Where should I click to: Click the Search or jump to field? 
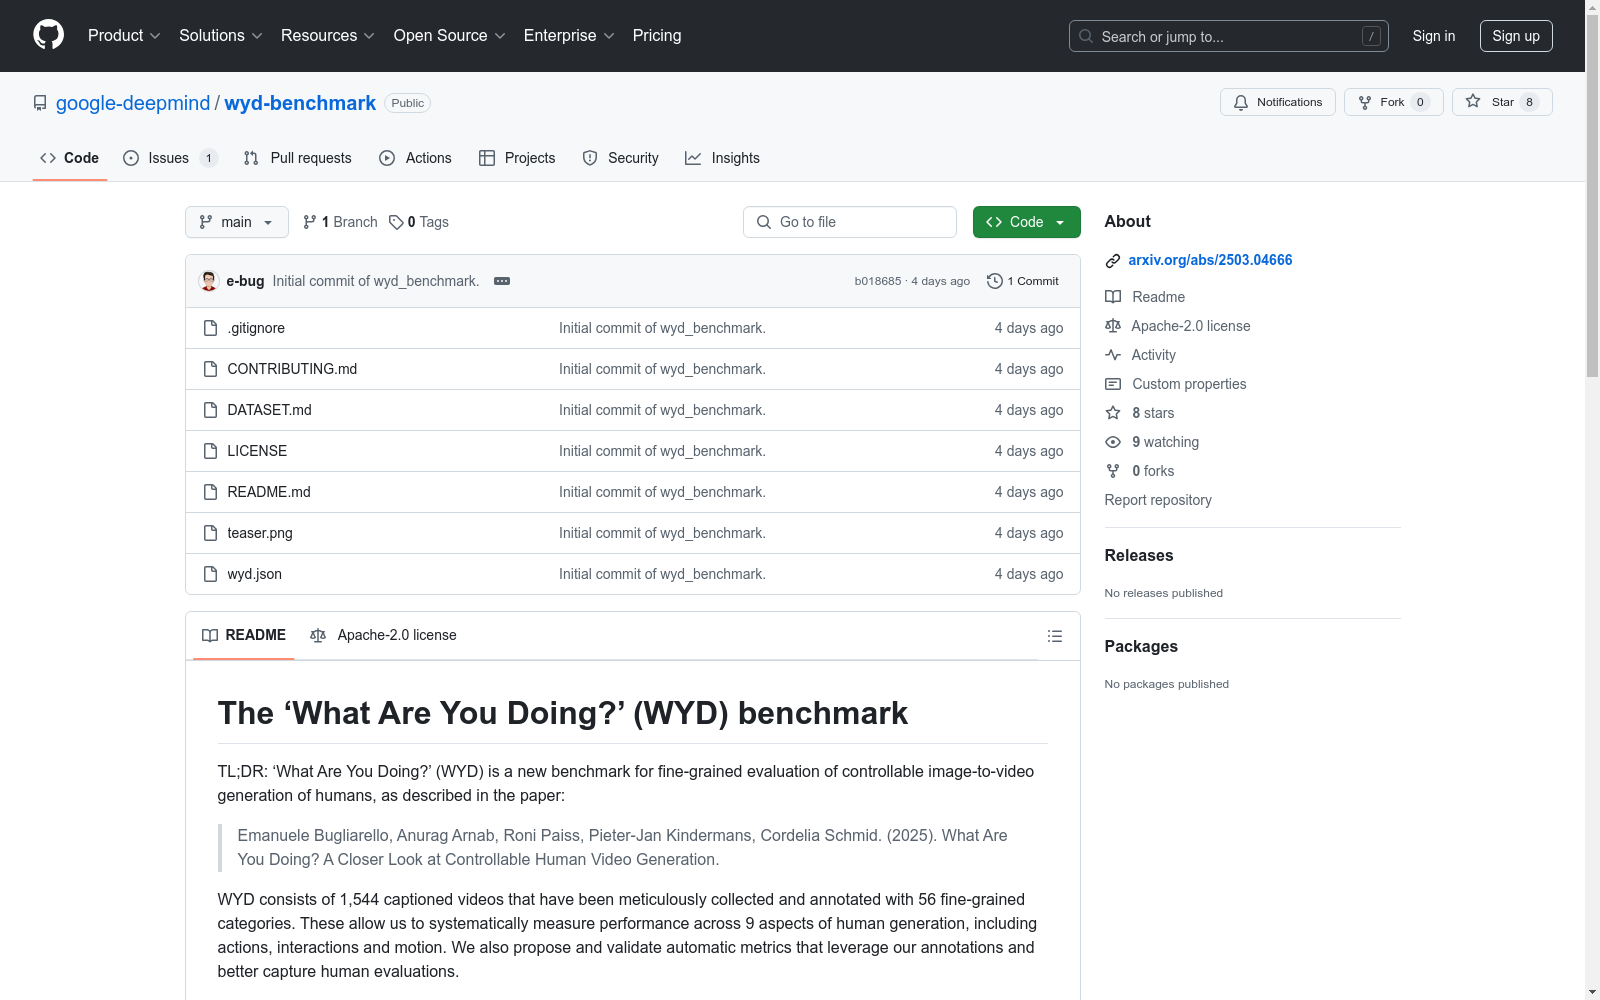pyautogui.click(x=1229, y=36)
